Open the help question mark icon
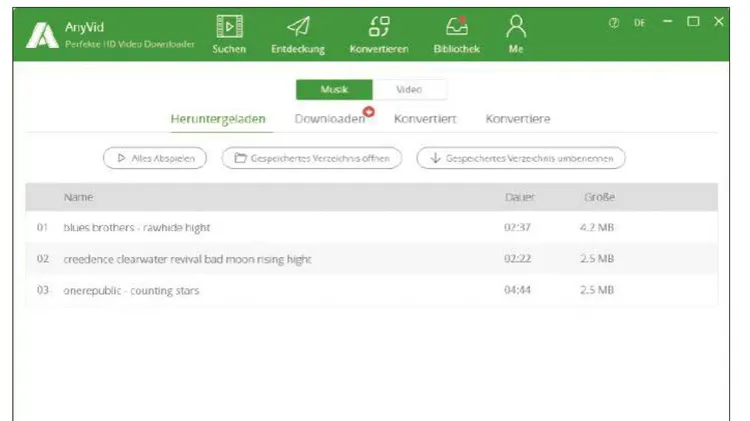The width and height of the screenshot is (750, 421). click(614, 22)
